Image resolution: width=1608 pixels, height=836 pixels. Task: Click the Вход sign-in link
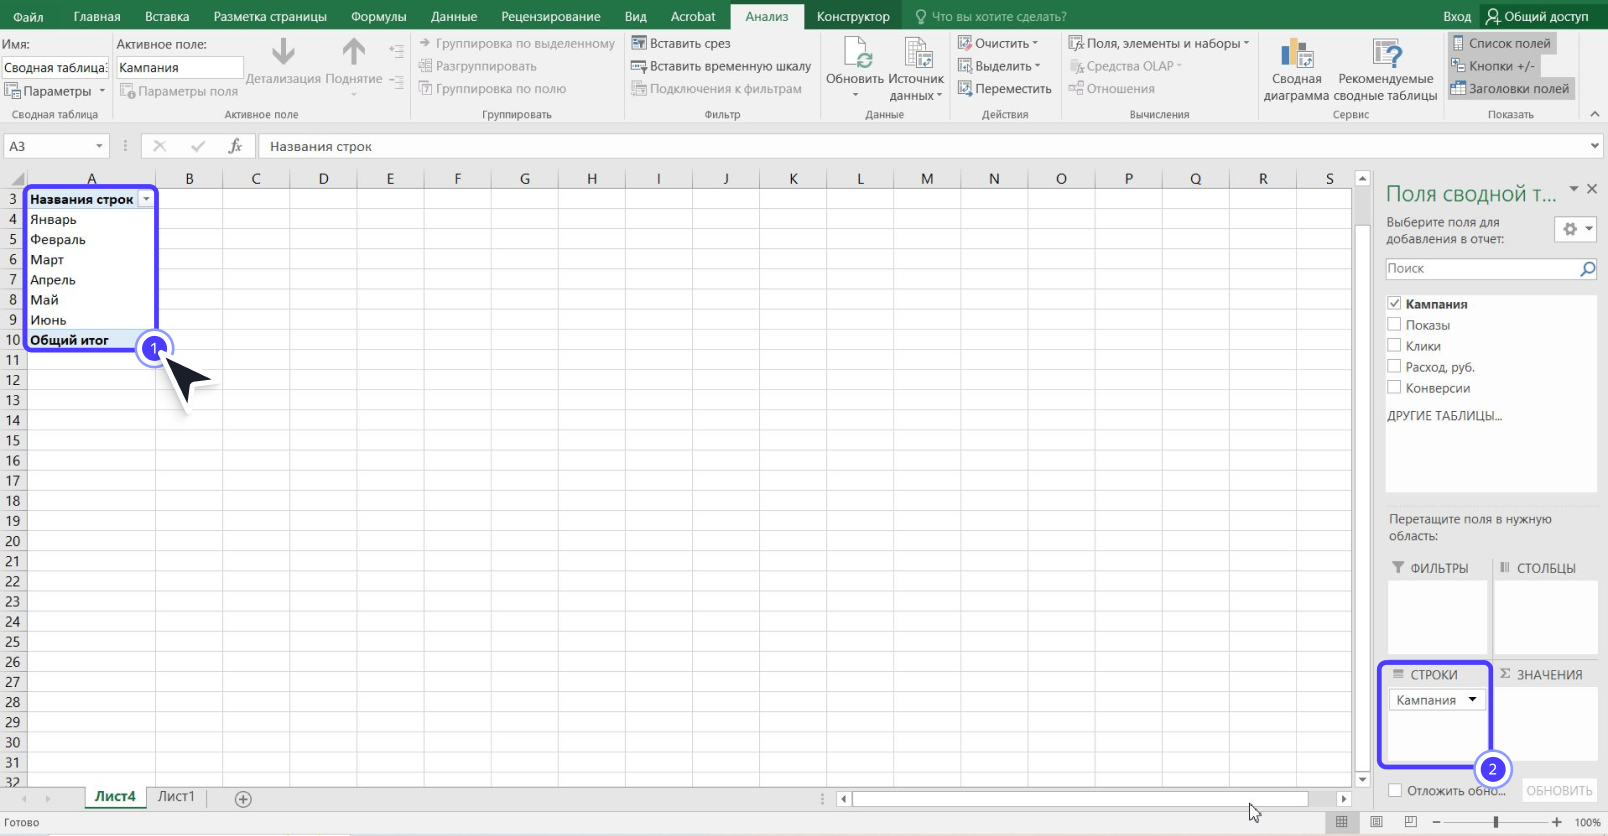pos(1457,16)
